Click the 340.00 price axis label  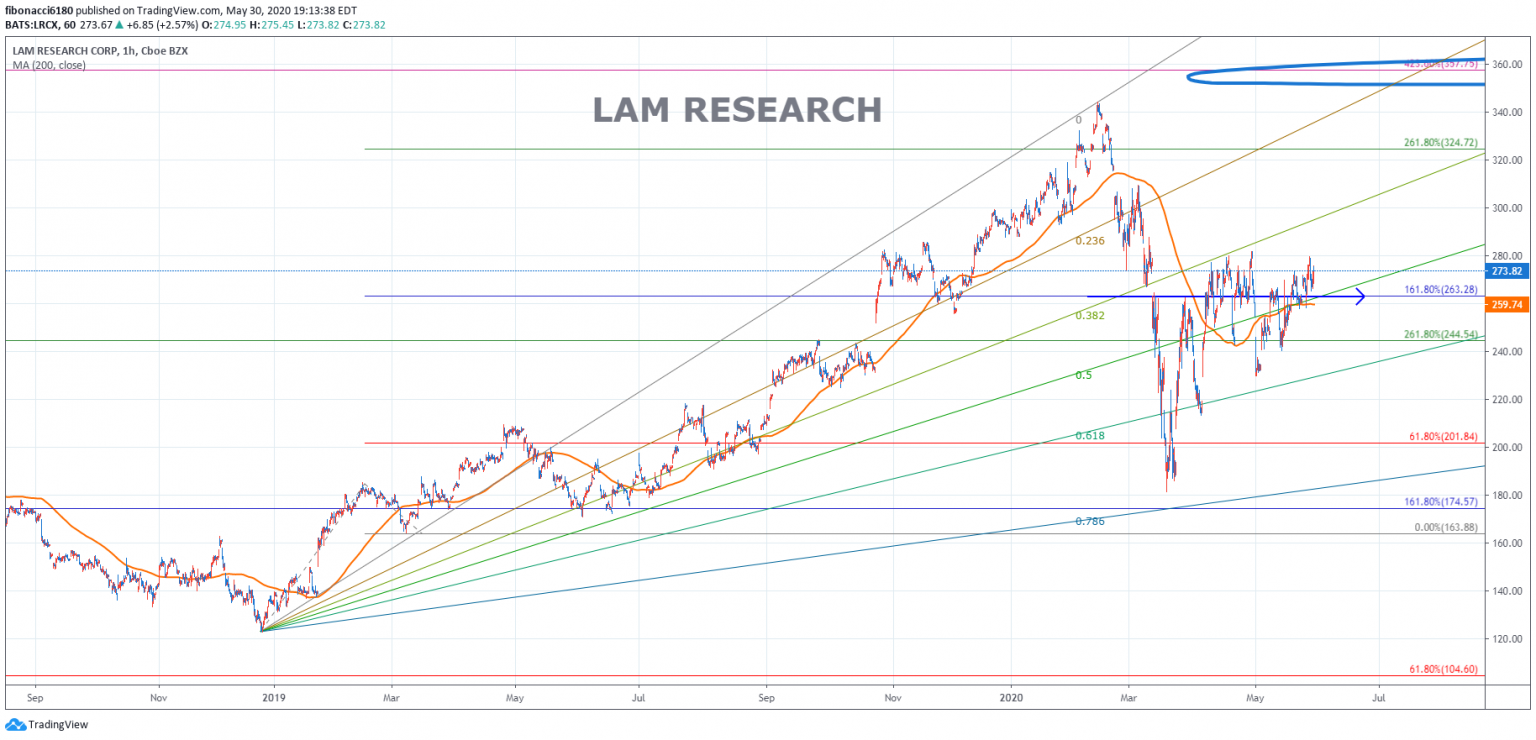point(1509,112)
